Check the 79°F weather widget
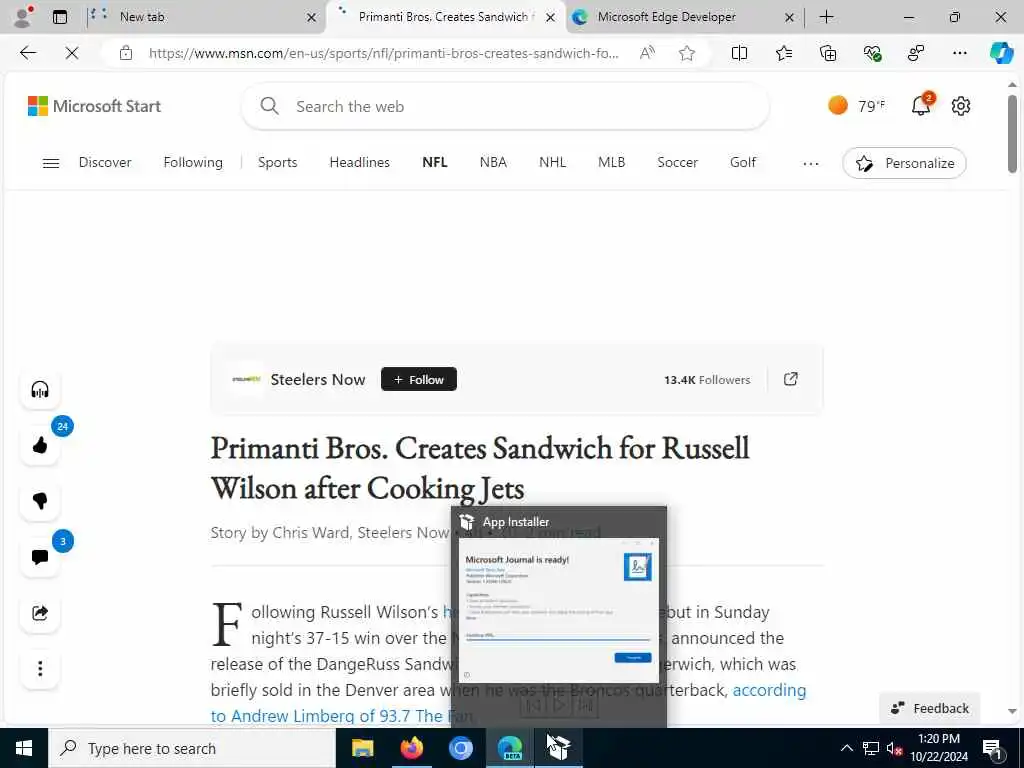This screenshot has height=768, width=1024. click(857, 106)
